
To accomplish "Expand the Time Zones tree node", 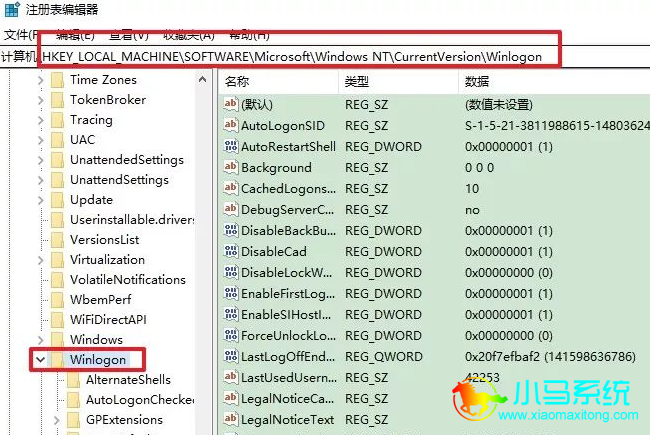I will 40,80.
